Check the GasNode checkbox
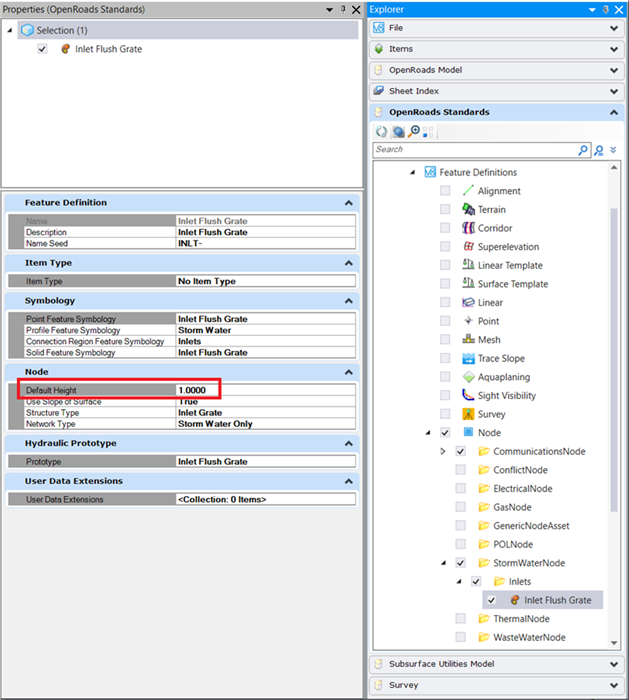The height and width of the screenshot is (700, 629). click(x=460, y=507)
